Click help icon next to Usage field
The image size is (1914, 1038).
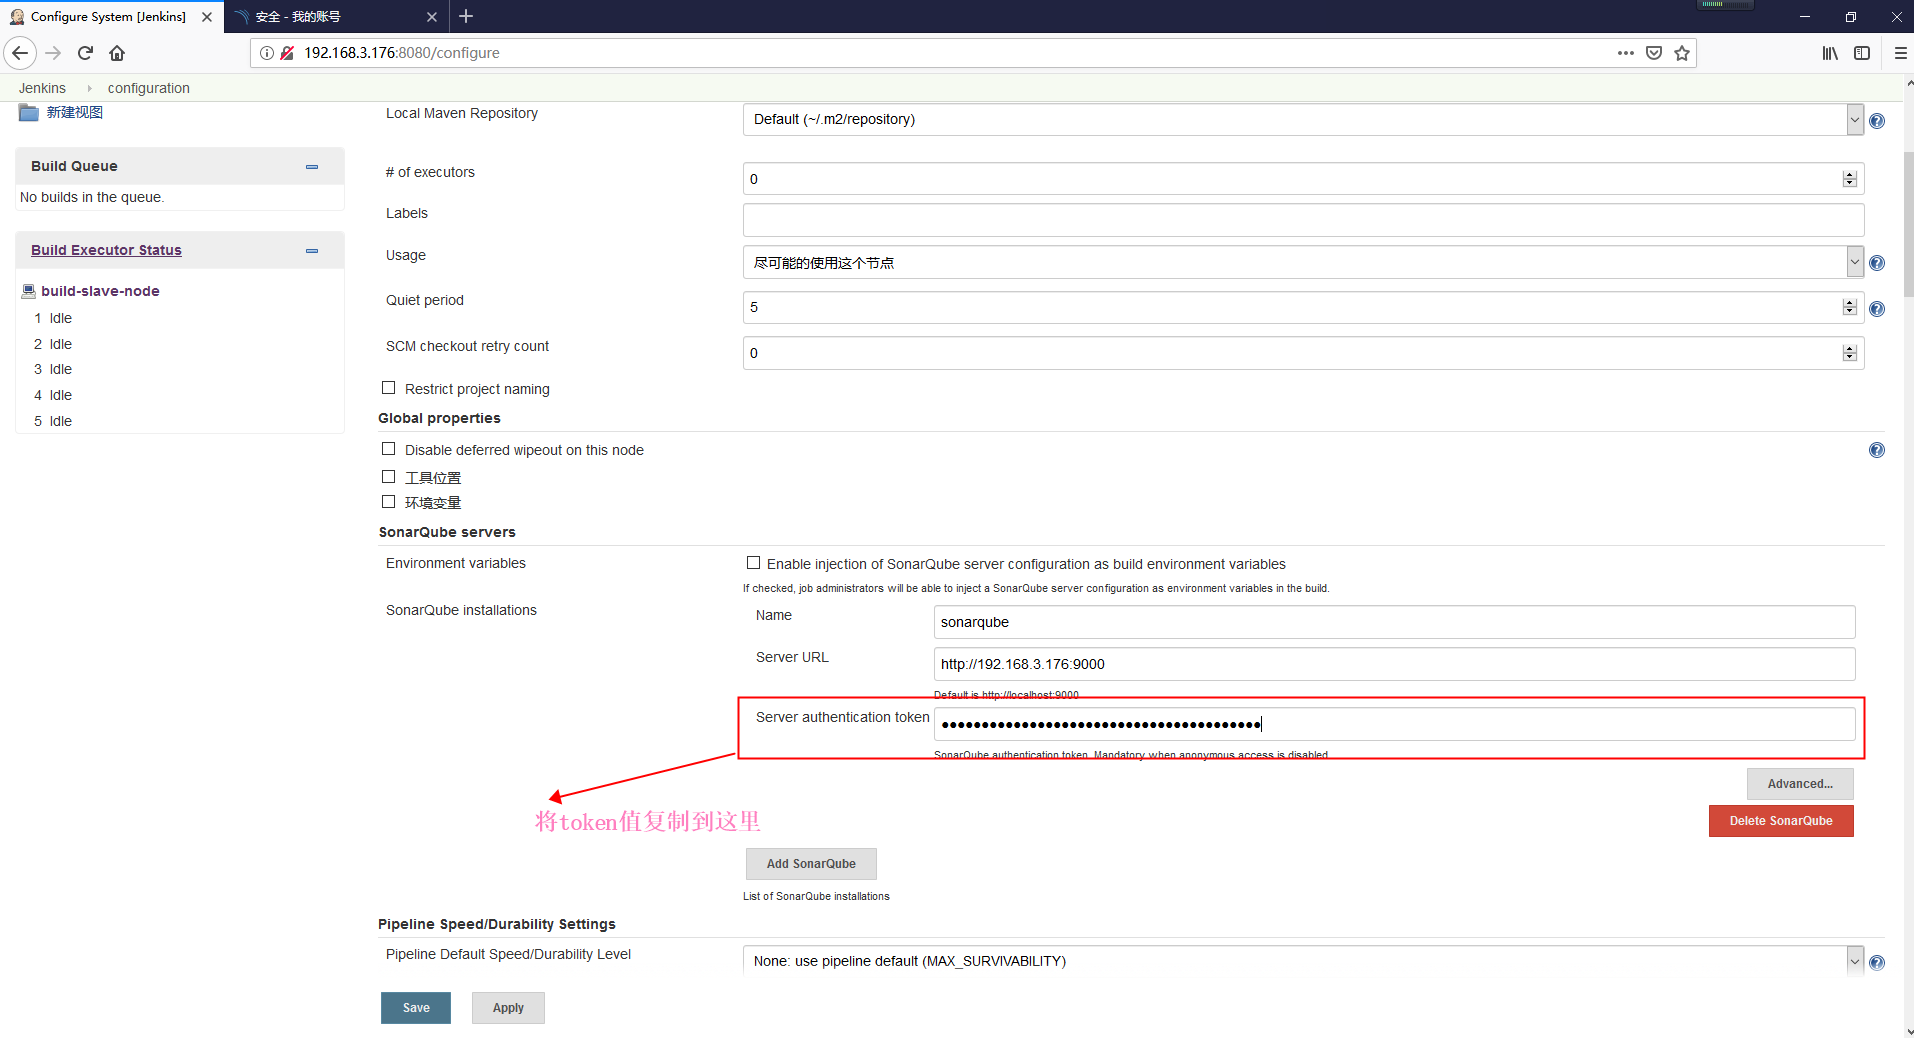point(1877,262)
